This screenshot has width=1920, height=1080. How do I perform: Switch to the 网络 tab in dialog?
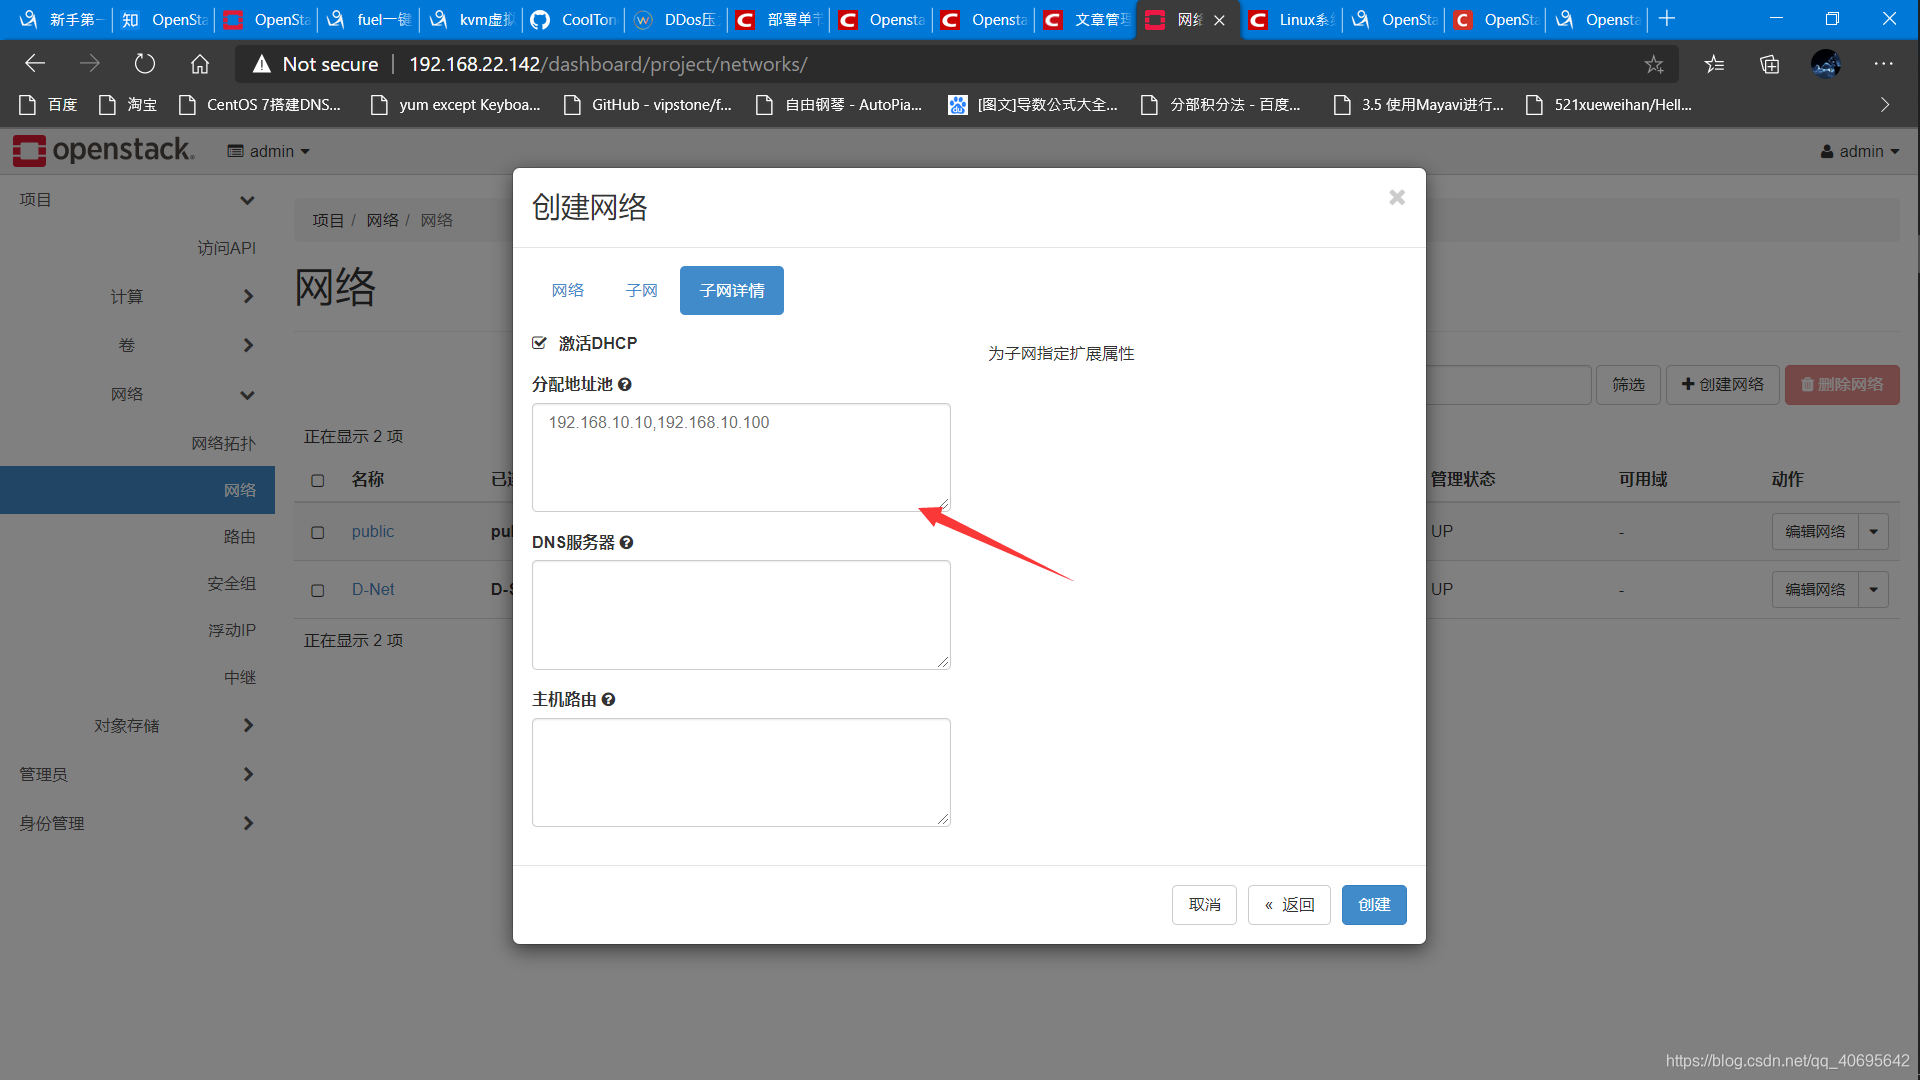click(x=568, y=290)
